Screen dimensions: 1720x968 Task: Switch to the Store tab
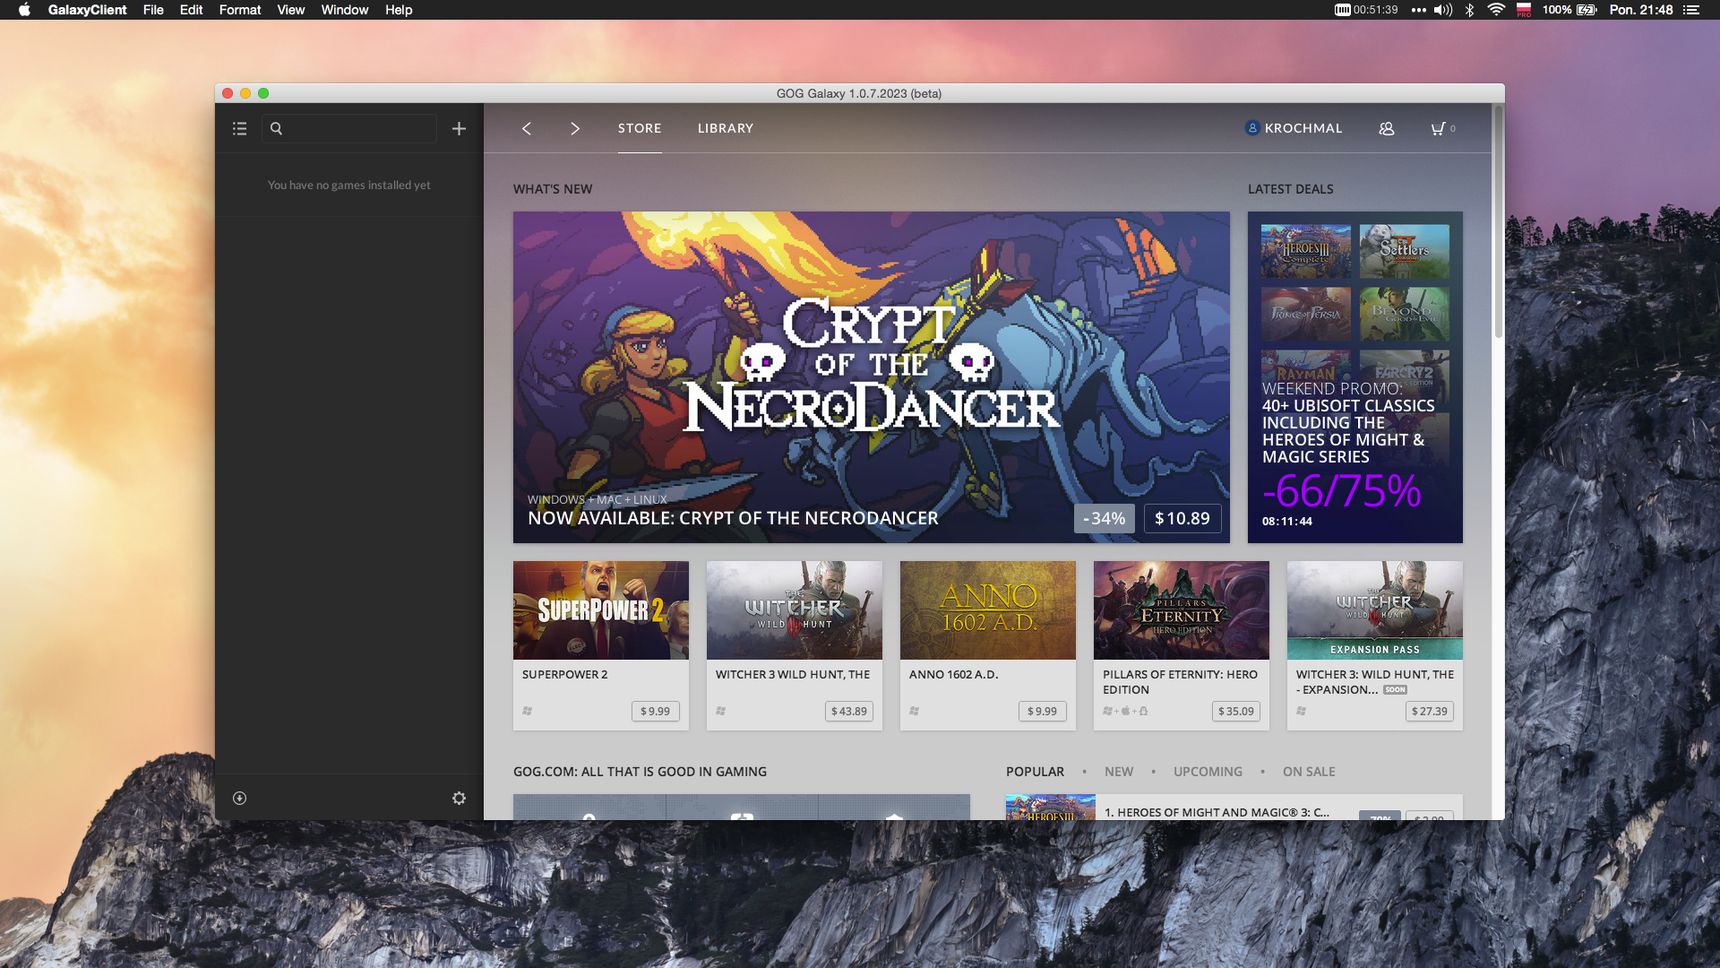639,128
